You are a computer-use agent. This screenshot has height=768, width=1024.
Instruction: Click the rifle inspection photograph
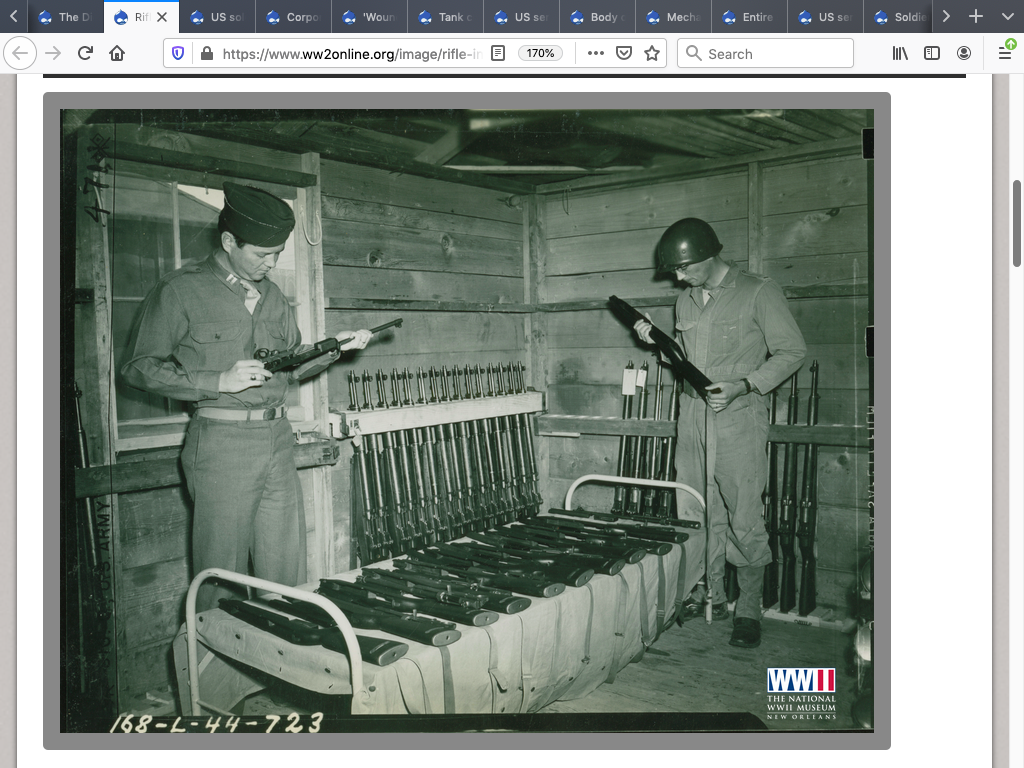tap(467, 420)
